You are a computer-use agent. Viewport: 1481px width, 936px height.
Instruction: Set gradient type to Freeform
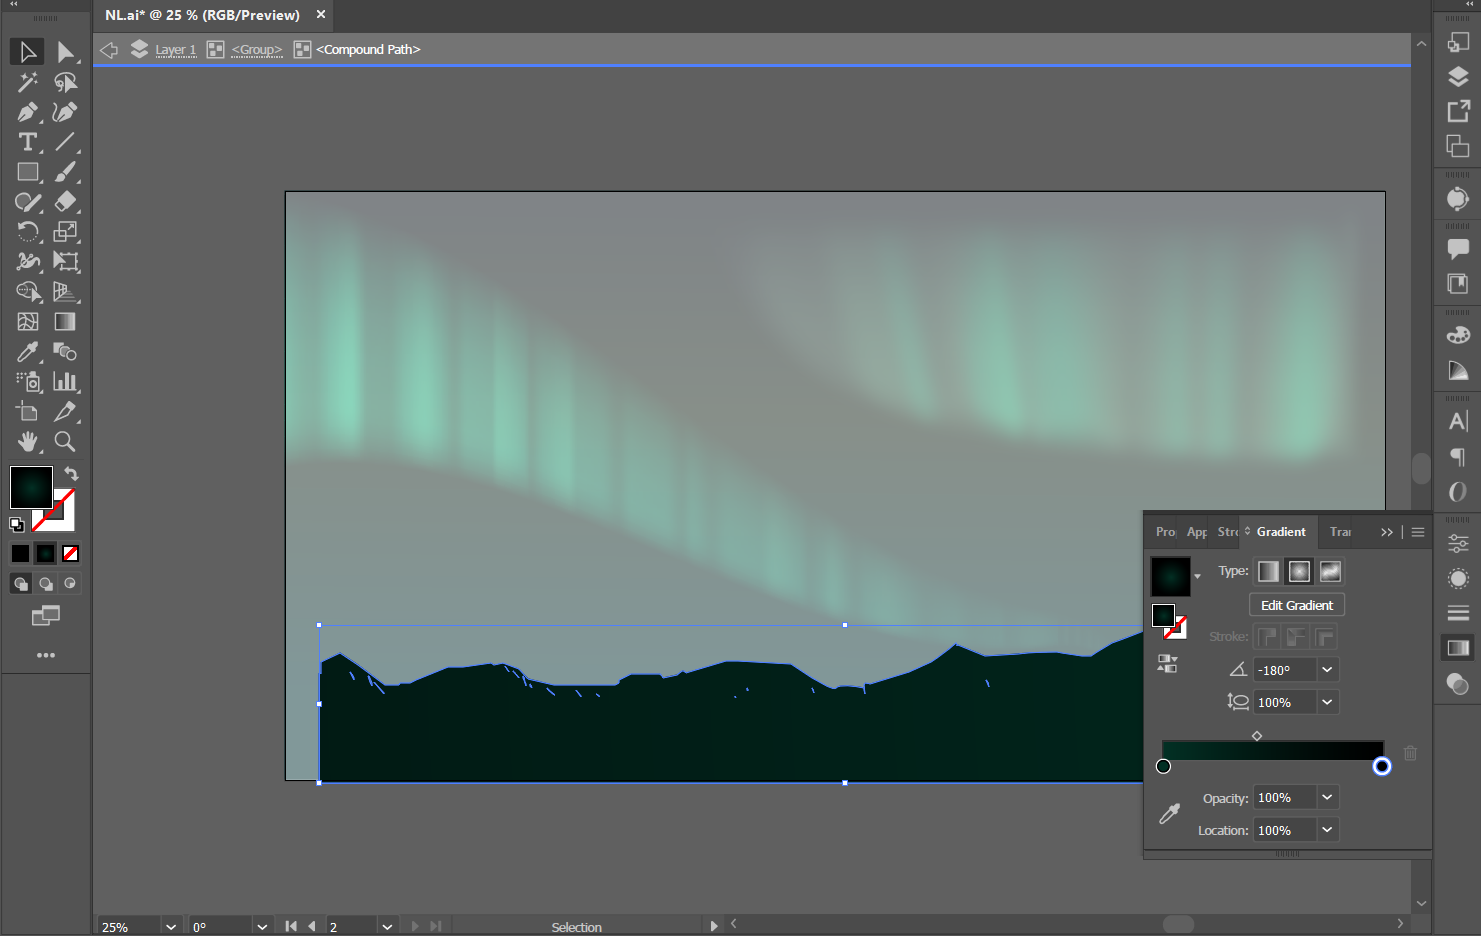click(x=1330, y=571)
